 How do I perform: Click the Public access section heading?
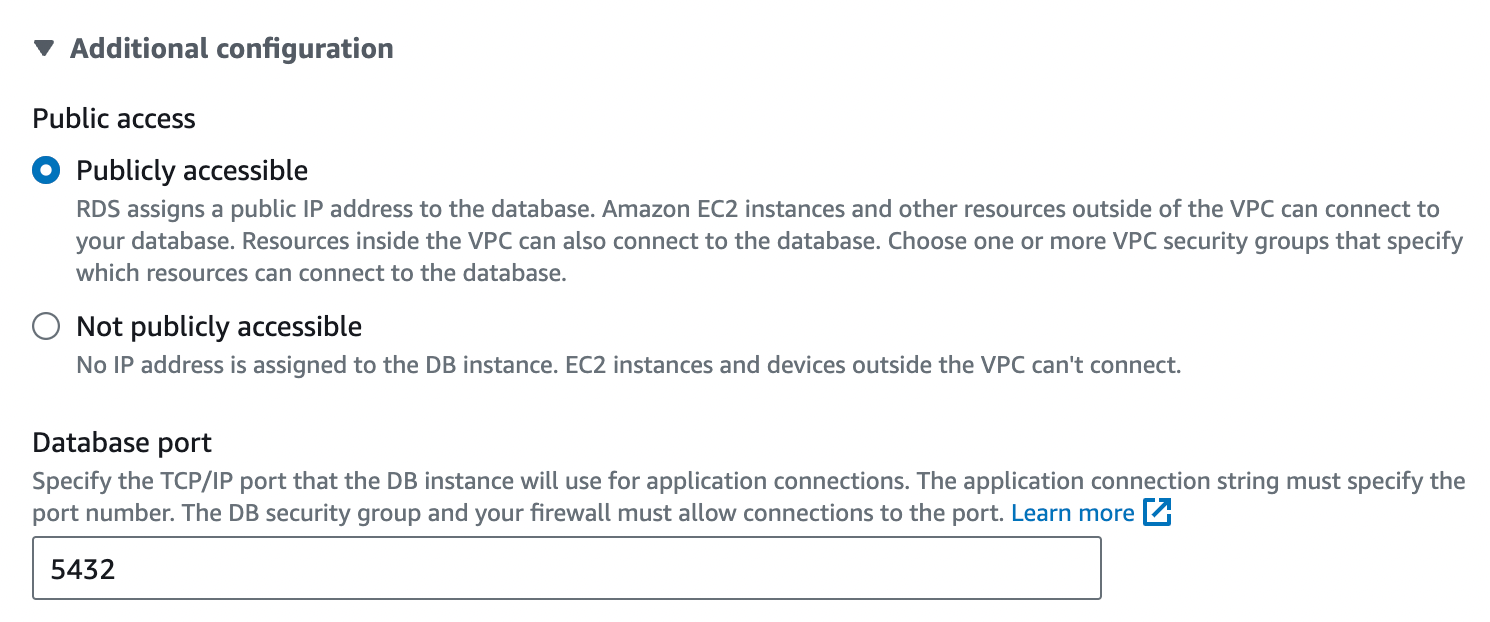click(x=114, y=119)
